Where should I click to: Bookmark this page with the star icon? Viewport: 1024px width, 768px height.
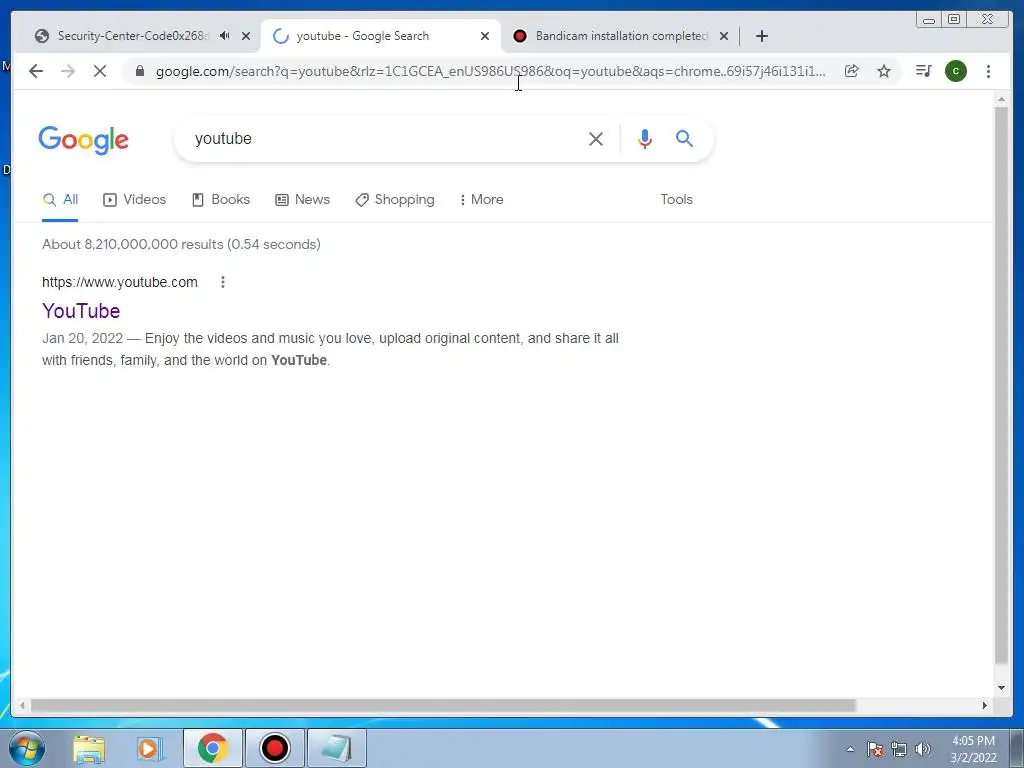[884, 71]
